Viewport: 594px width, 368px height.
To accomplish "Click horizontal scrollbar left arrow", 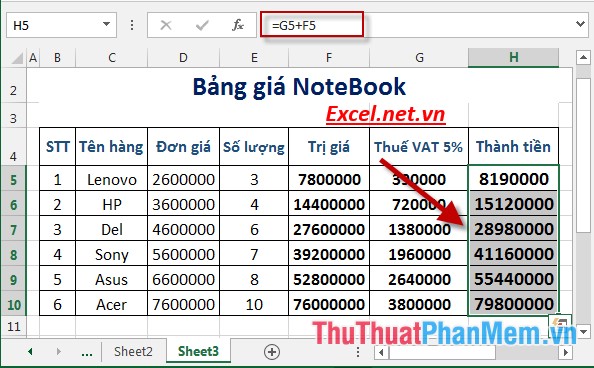I will click(381, 352).
